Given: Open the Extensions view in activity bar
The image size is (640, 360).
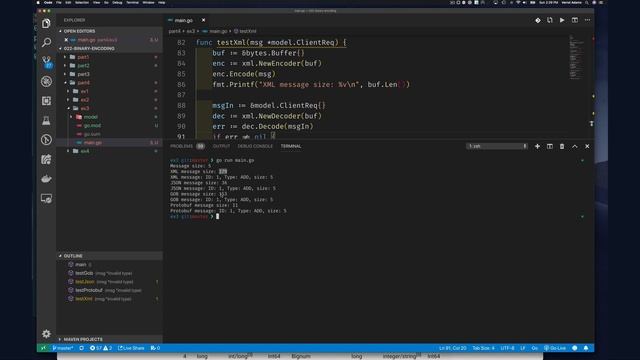Looking at the screenshot, I should 46,101.
